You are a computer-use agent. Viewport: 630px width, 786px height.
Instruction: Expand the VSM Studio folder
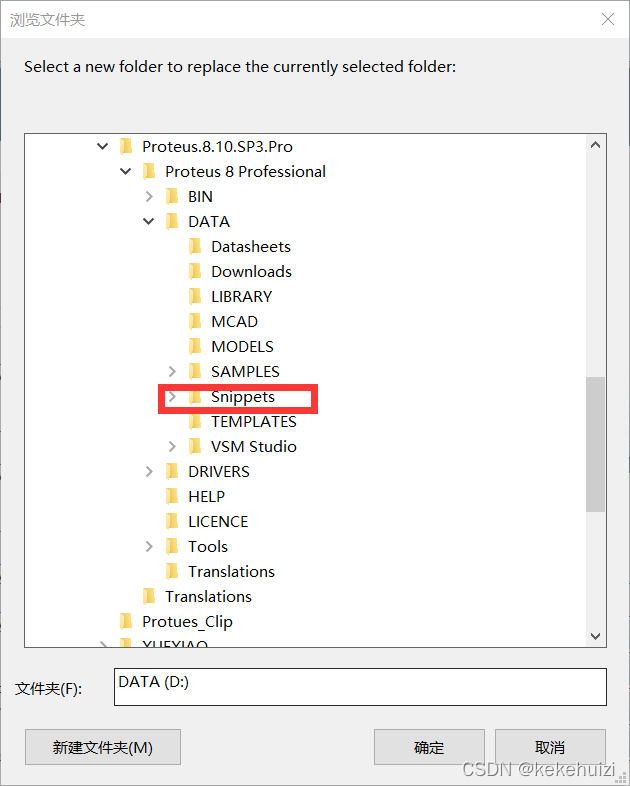pos(172,446)
